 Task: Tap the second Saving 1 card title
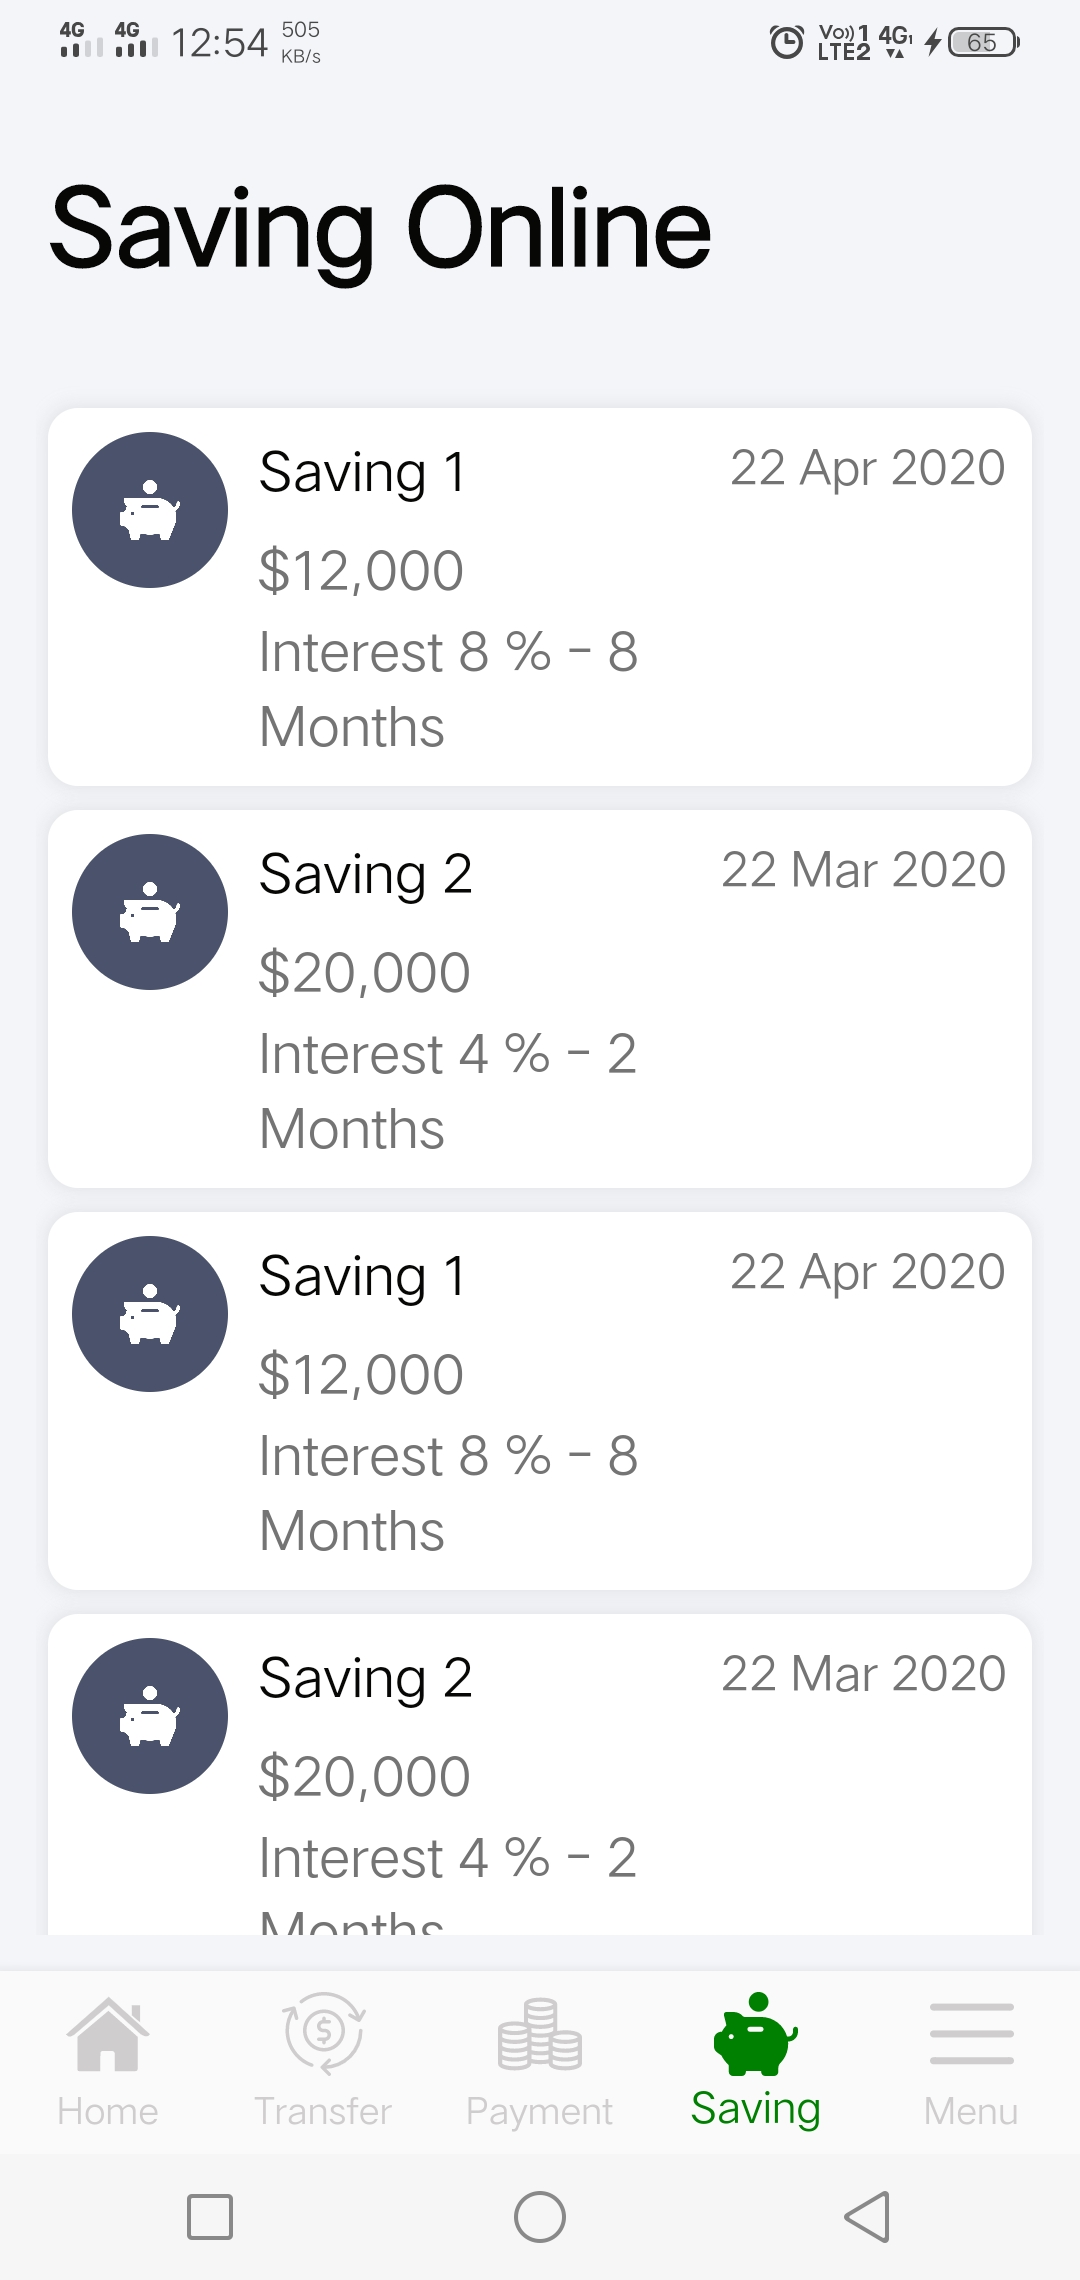click(363, 1276)
